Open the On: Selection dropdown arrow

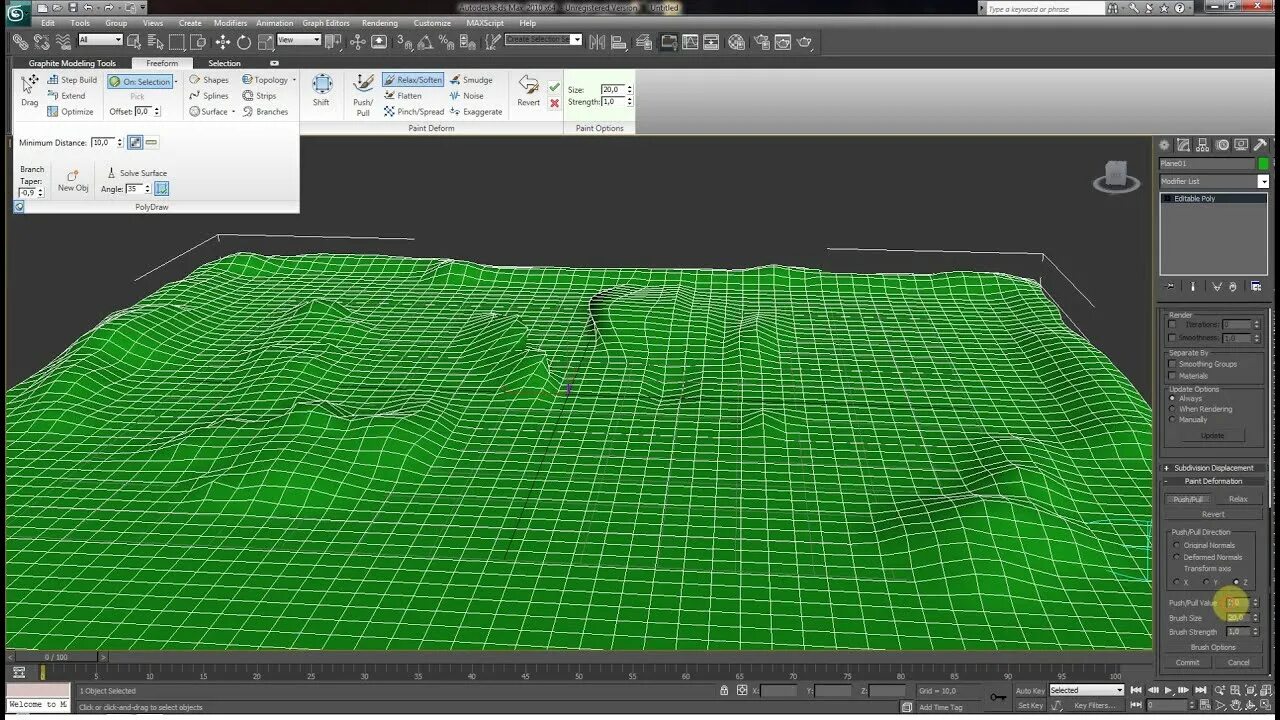pyautogui.click(x=176, y=82)
